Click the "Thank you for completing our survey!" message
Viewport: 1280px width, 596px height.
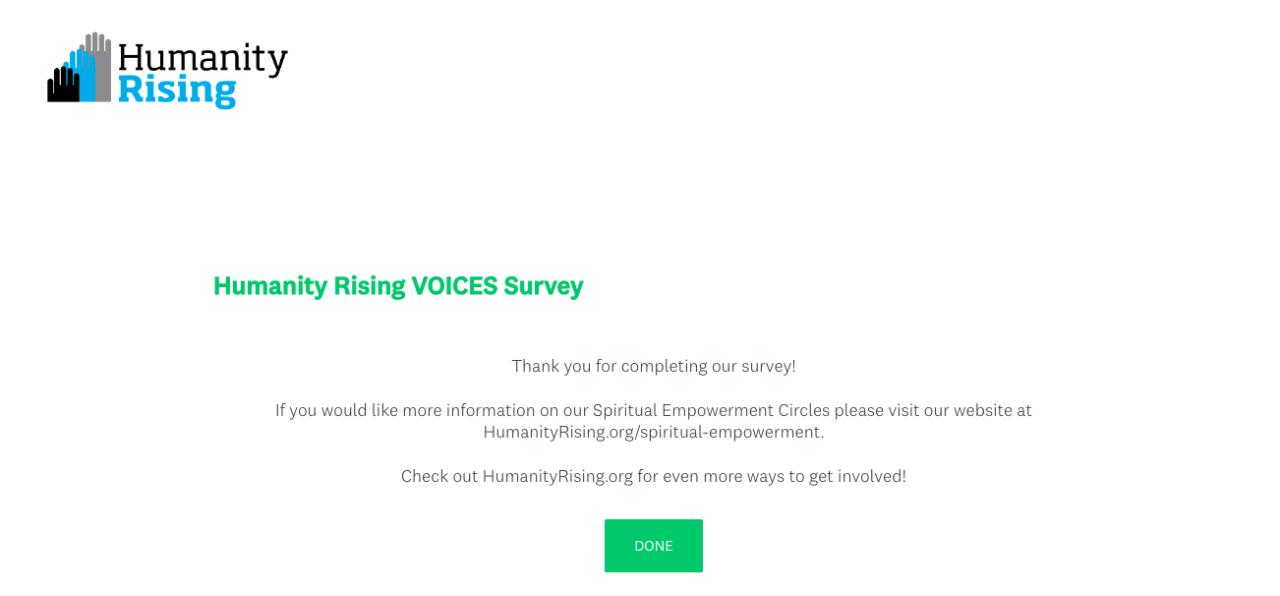pyautogui.click(x=653, y=366)
